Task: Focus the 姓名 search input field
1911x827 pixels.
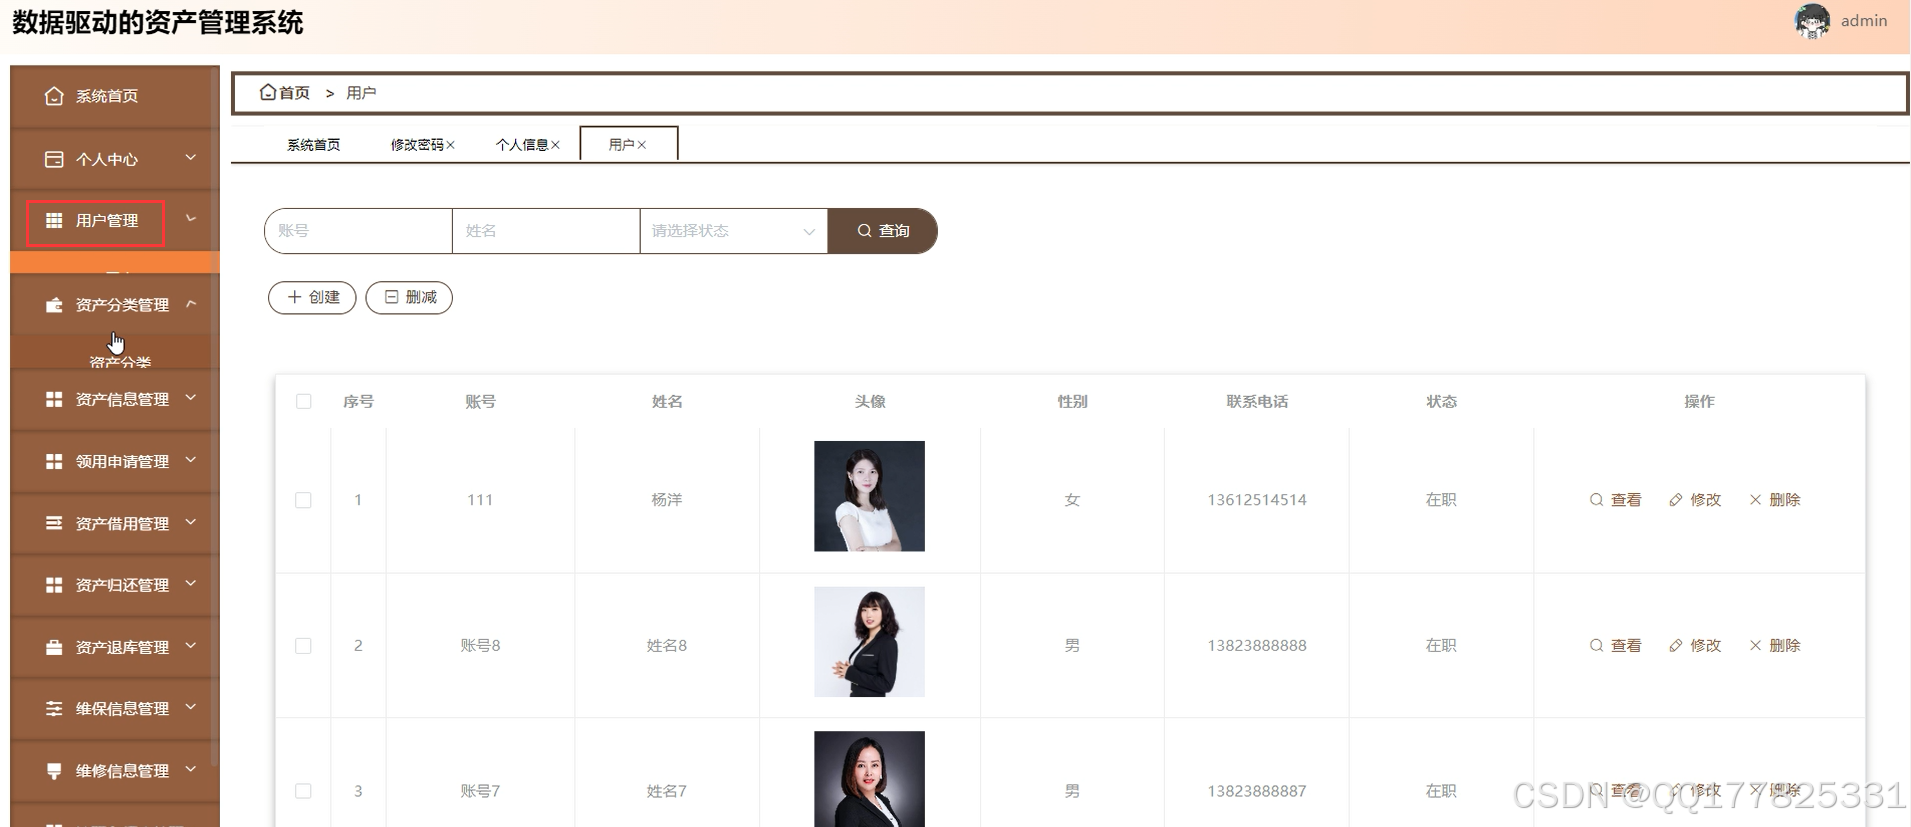Action: (x=546, y=231)
